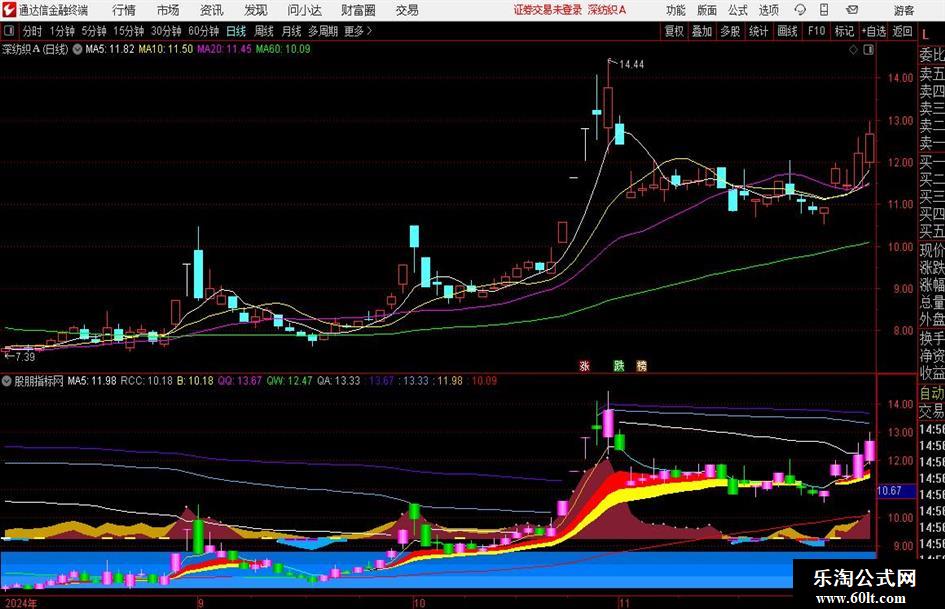
Task: Open the 公式 menu
Action: click(x=738, y=10)
